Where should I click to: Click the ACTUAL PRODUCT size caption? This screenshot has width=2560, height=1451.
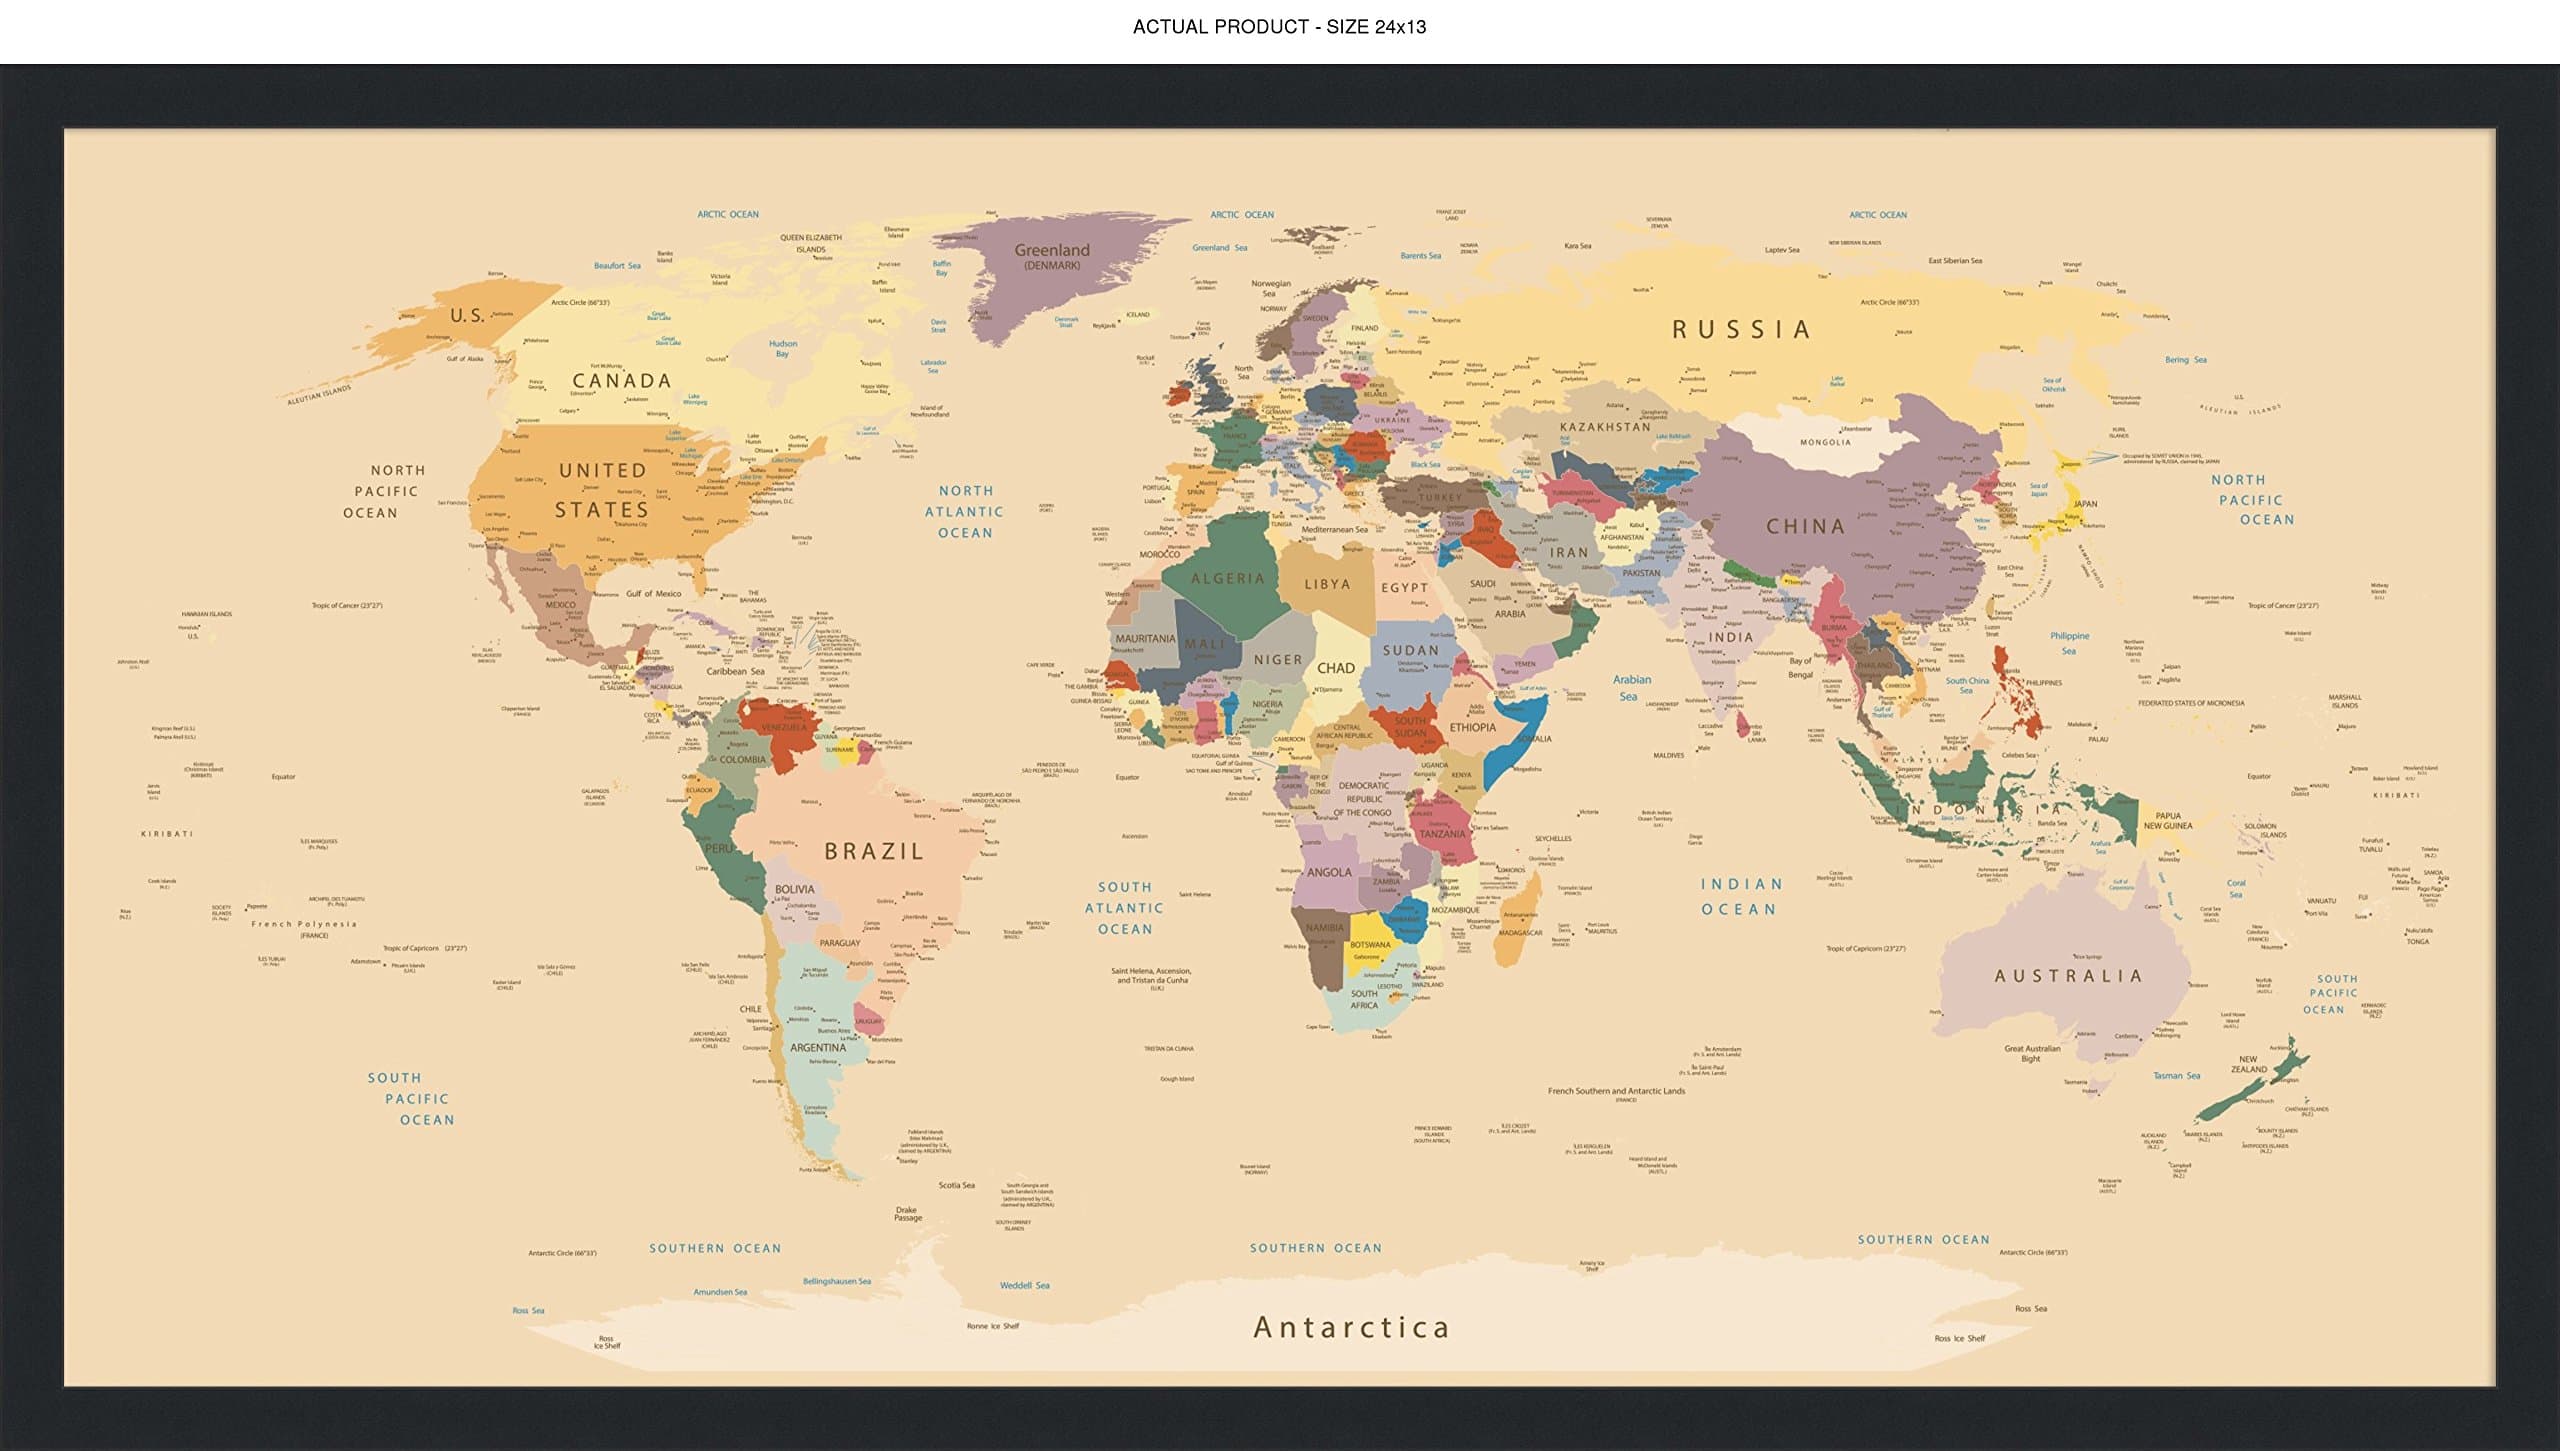1279,27
